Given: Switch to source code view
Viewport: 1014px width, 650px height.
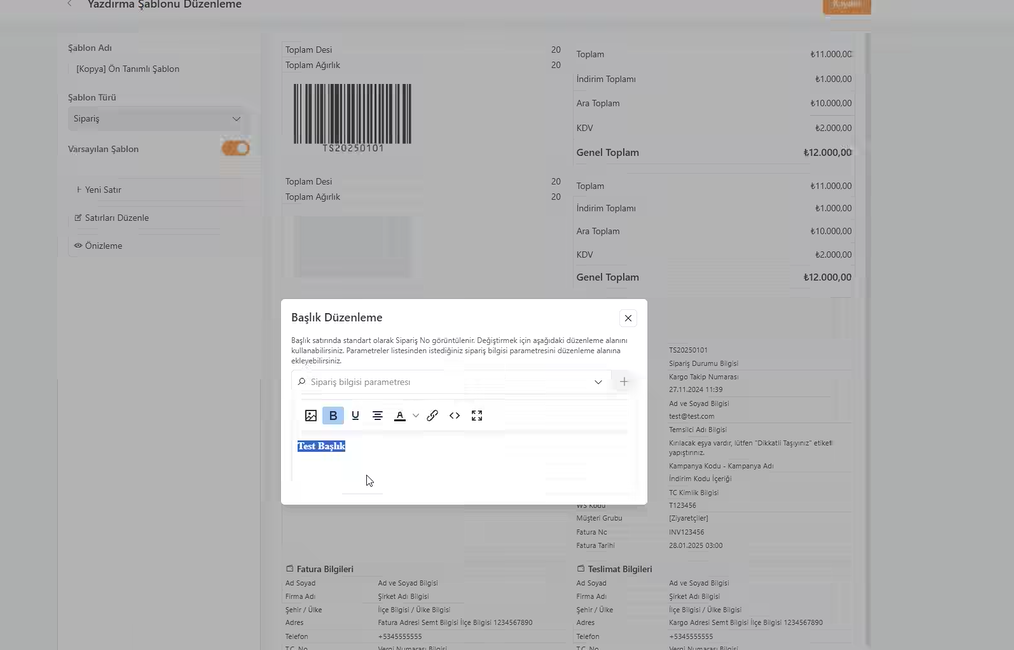Looking at the screenshot, I should pyautogui.click(x=455, y=415).
